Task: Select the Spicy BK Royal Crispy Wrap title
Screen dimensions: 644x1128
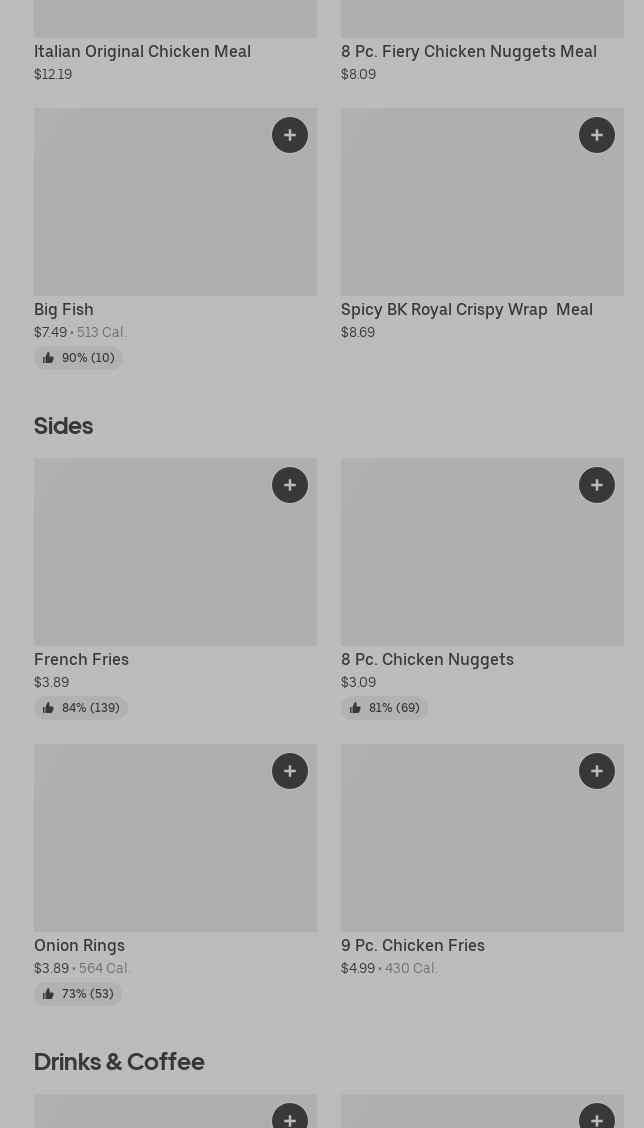Action: point(466,309)
